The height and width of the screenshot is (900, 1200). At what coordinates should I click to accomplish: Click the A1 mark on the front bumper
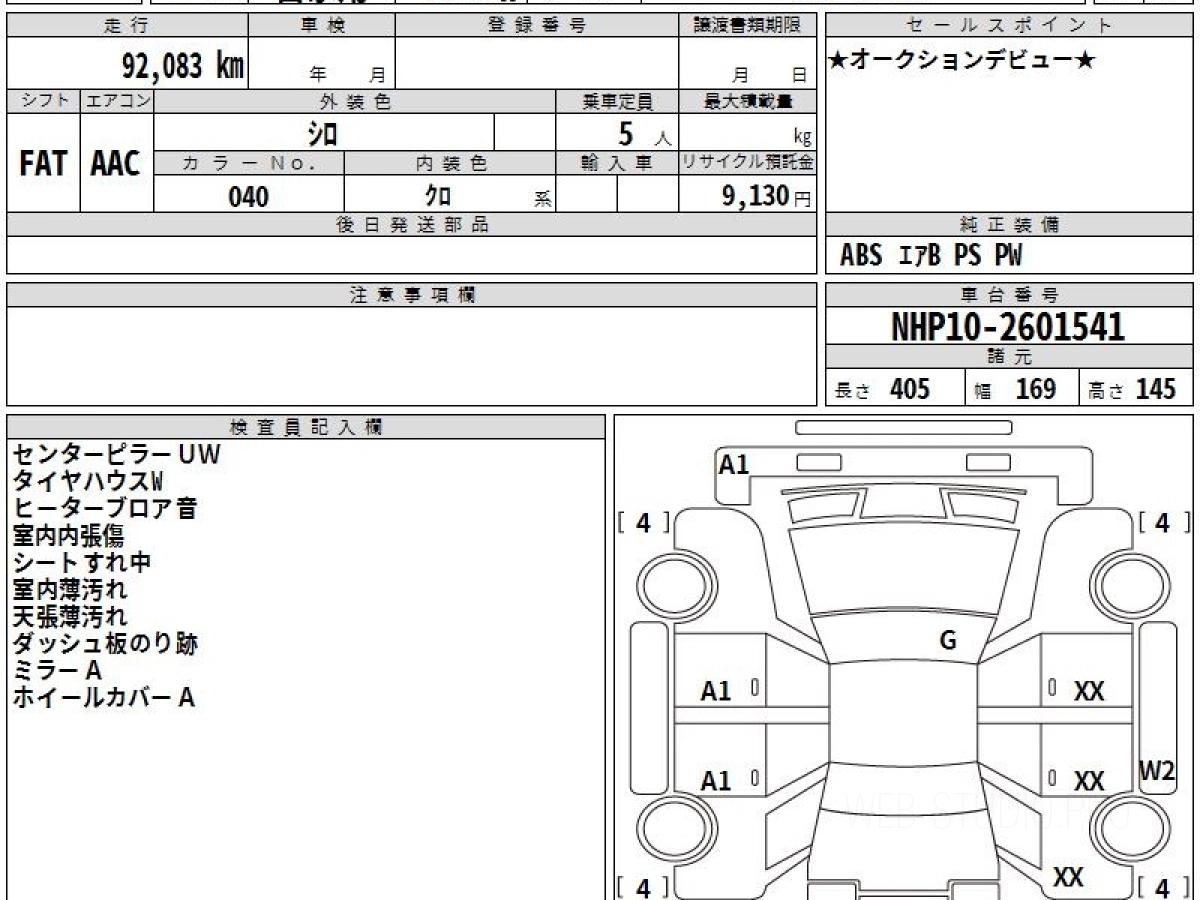734,465
